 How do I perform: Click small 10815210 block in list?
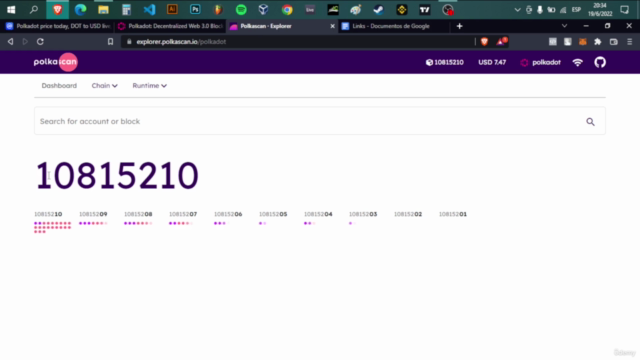[48, 214]
